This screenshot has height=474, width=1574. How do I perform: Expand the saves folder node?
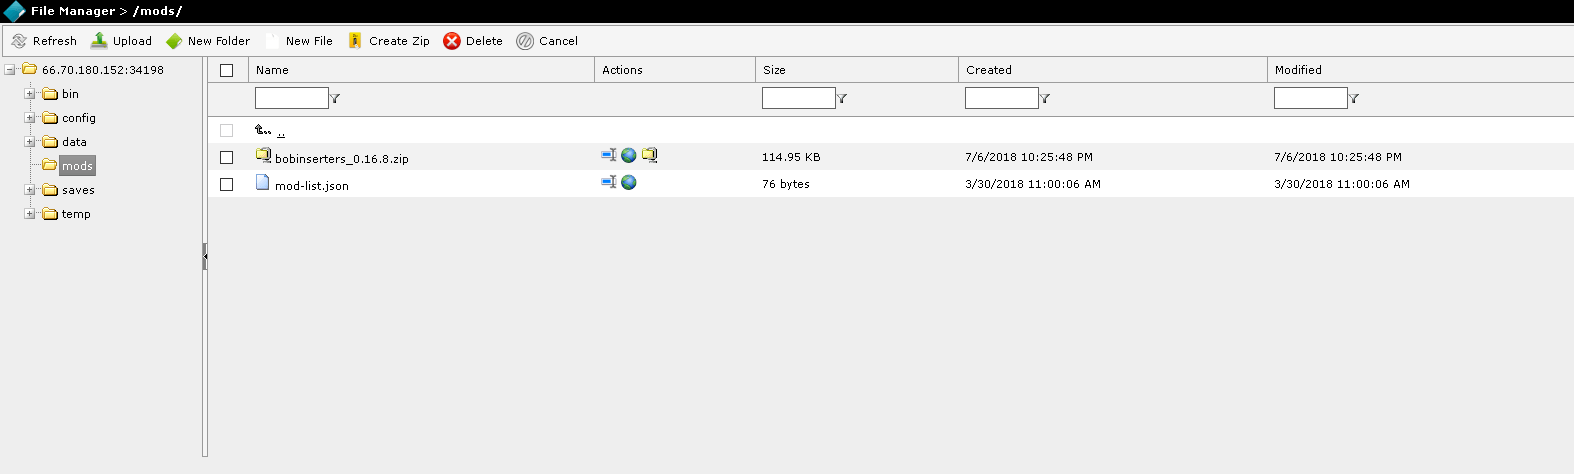click(30, 190)
